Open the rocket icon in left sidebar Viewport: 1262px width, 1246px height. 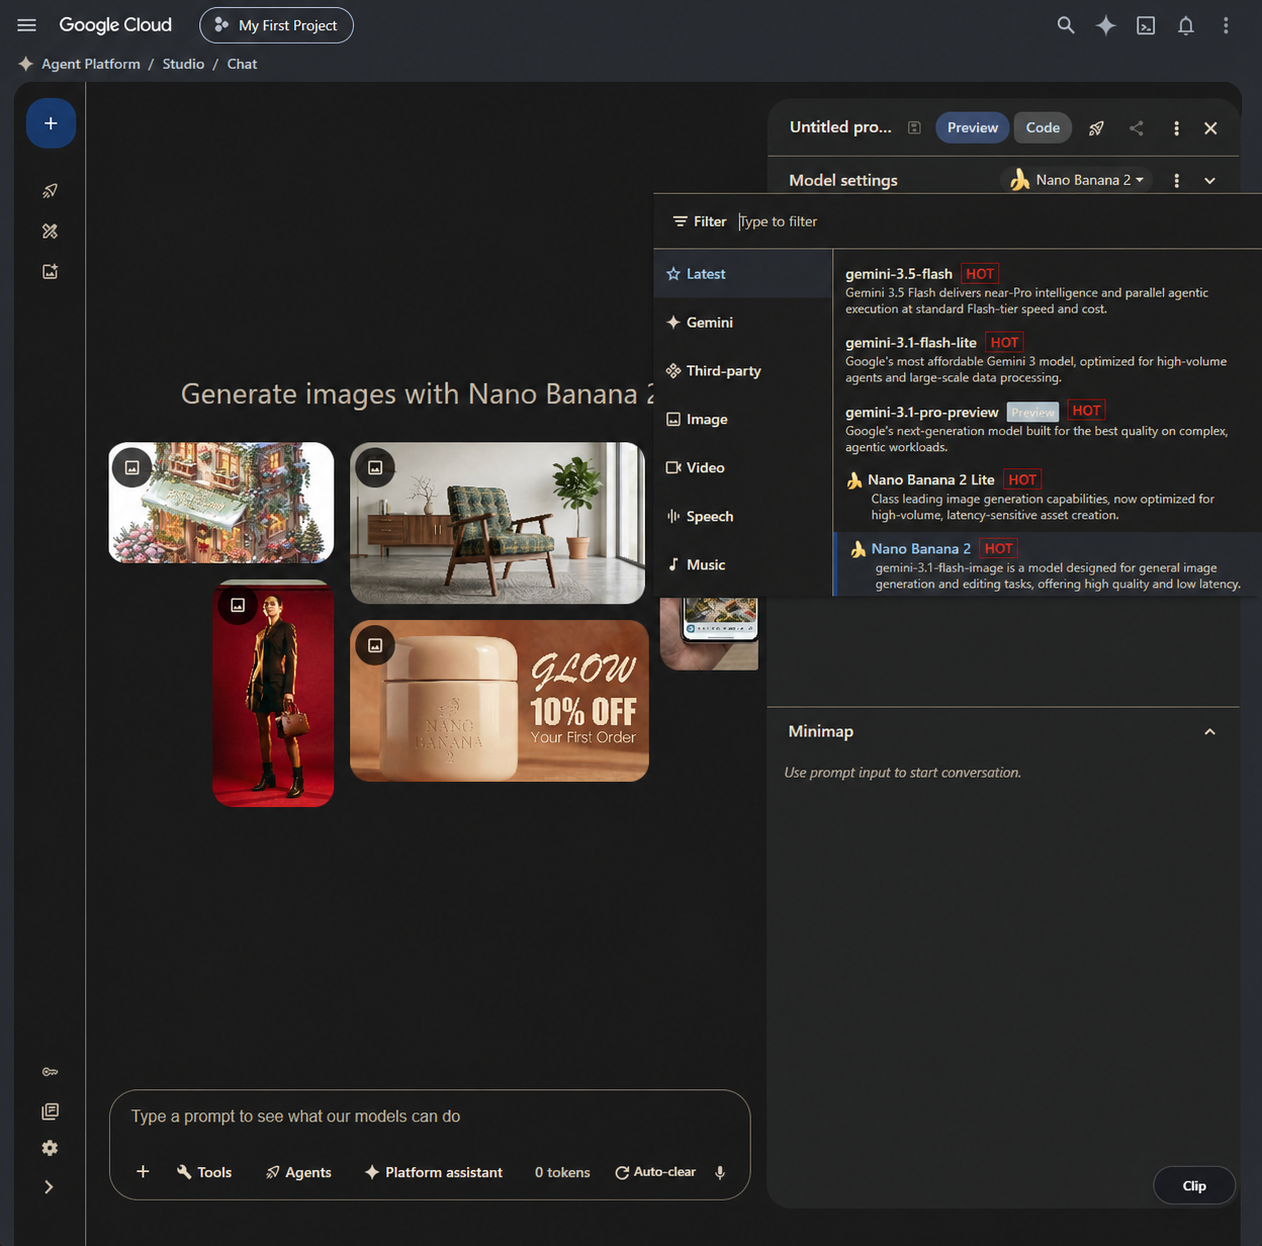(x=50, y=190)
